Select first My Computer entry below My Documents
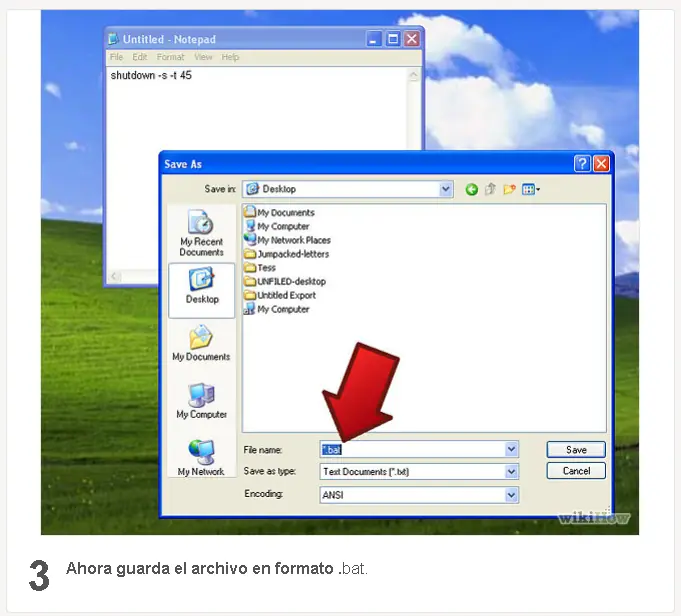681x616 pixels. click(x=277, y=226)
